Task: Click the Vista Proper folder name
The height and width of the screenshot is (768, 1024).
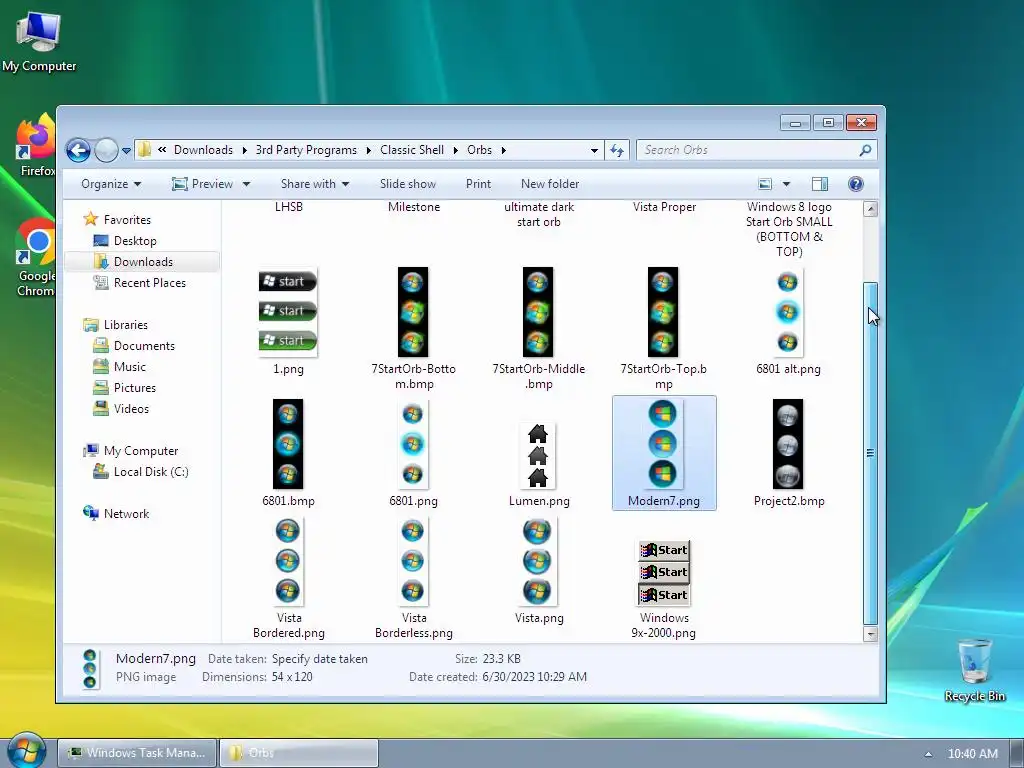Action: point(664,207)
